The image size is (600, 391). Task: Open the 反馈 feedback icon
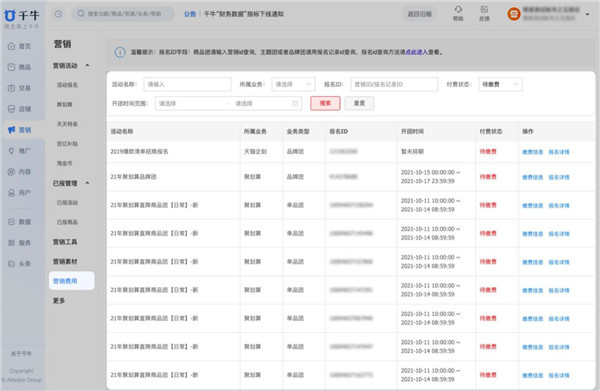484,9
